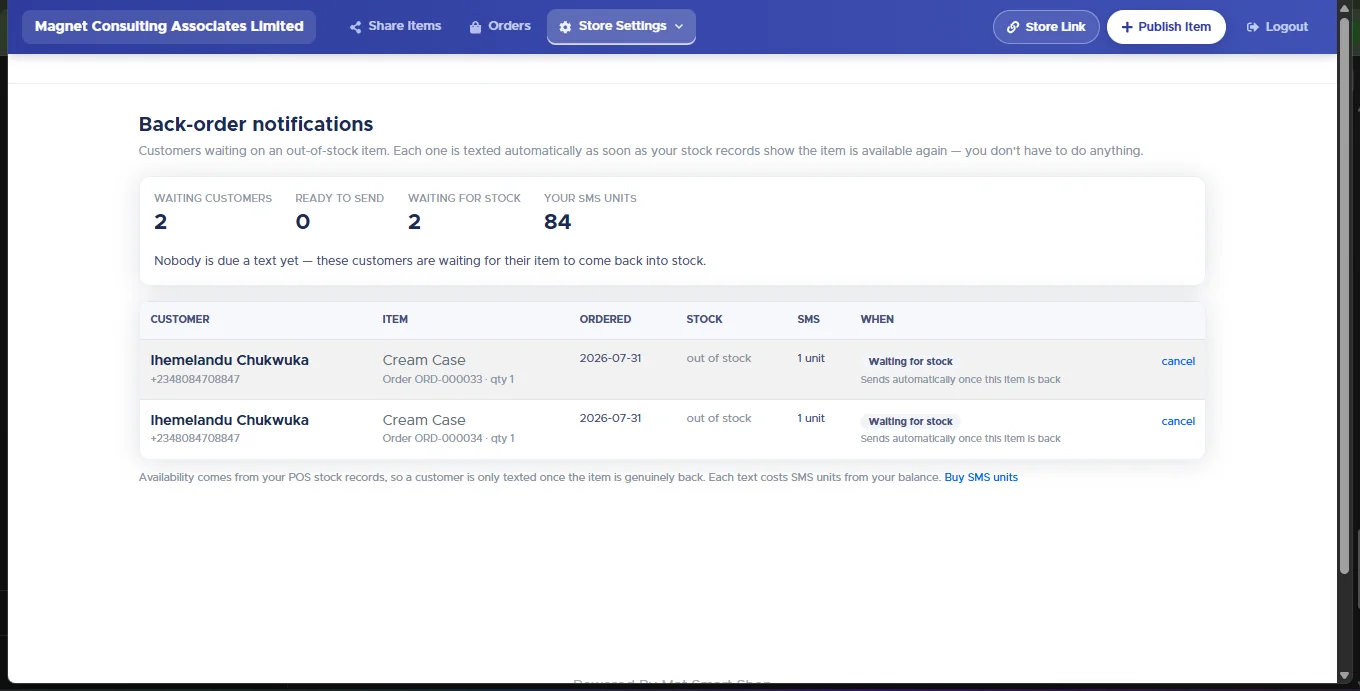This screenshot has width=1360, height=691.
Task: Click the logout arrow icon
Action: coord(1252,27)
